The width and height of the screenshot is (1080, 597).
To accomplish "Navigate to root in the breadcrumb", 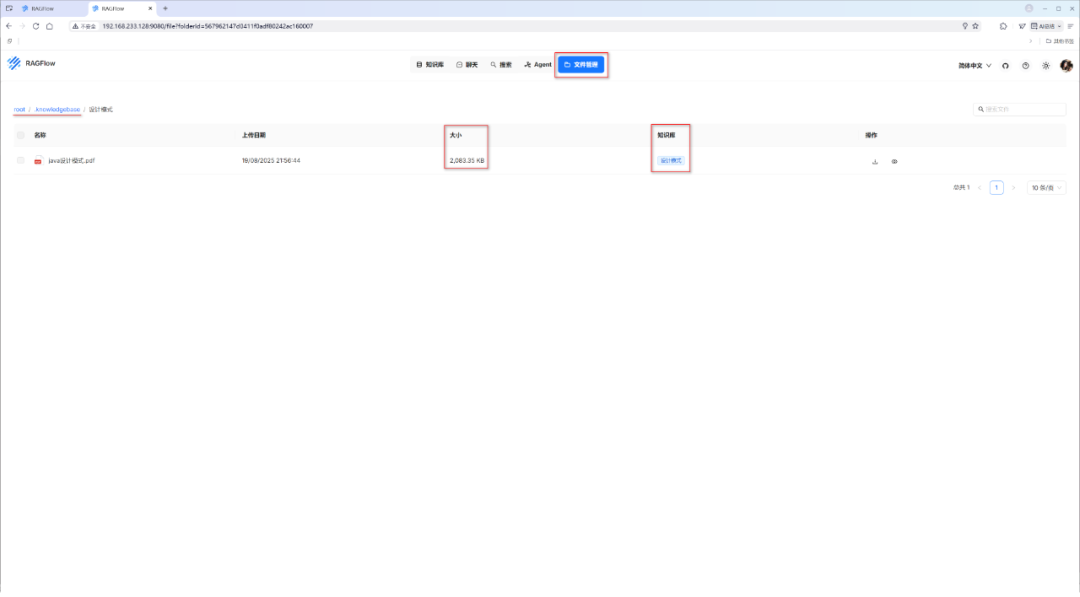I will [19, 109].
